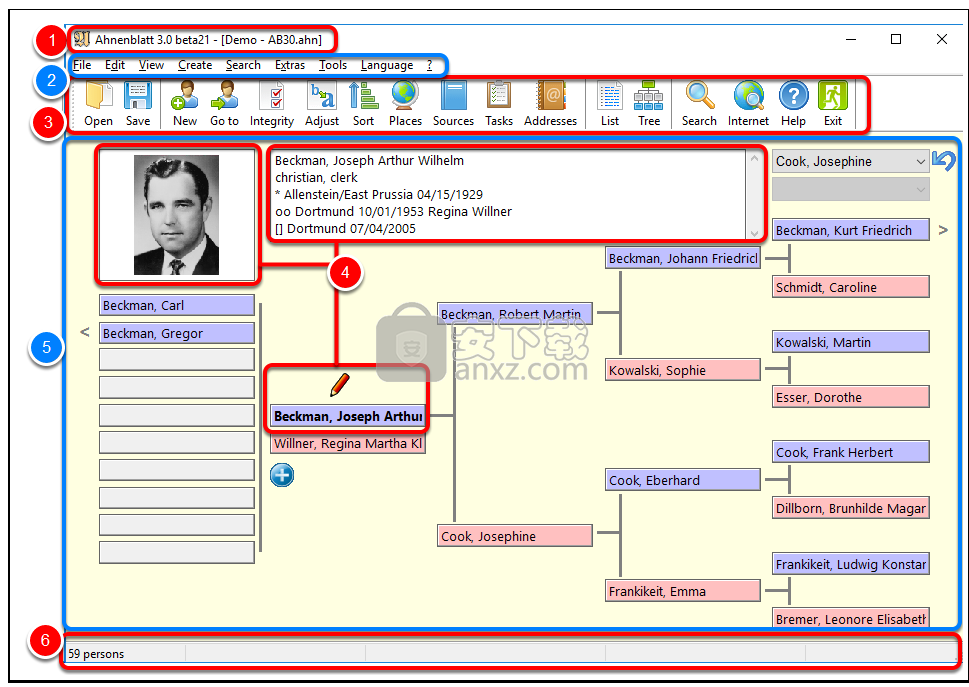Select Beckman, Johann Friedrich box
Viewport: 969px width, 687px height.
pyautogui.click(x=683, y=258)
